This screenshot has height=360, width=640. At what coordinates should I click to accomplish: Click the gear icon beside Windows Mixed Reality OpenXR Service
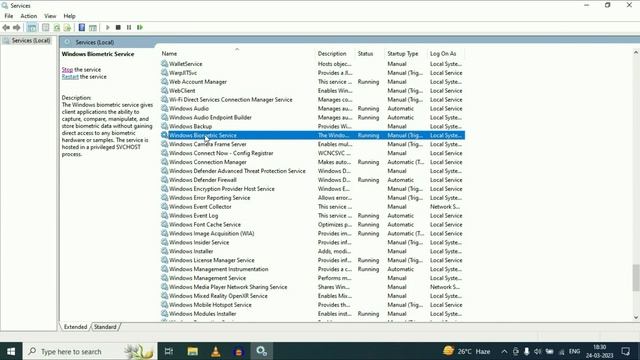(x=164, y=296)
